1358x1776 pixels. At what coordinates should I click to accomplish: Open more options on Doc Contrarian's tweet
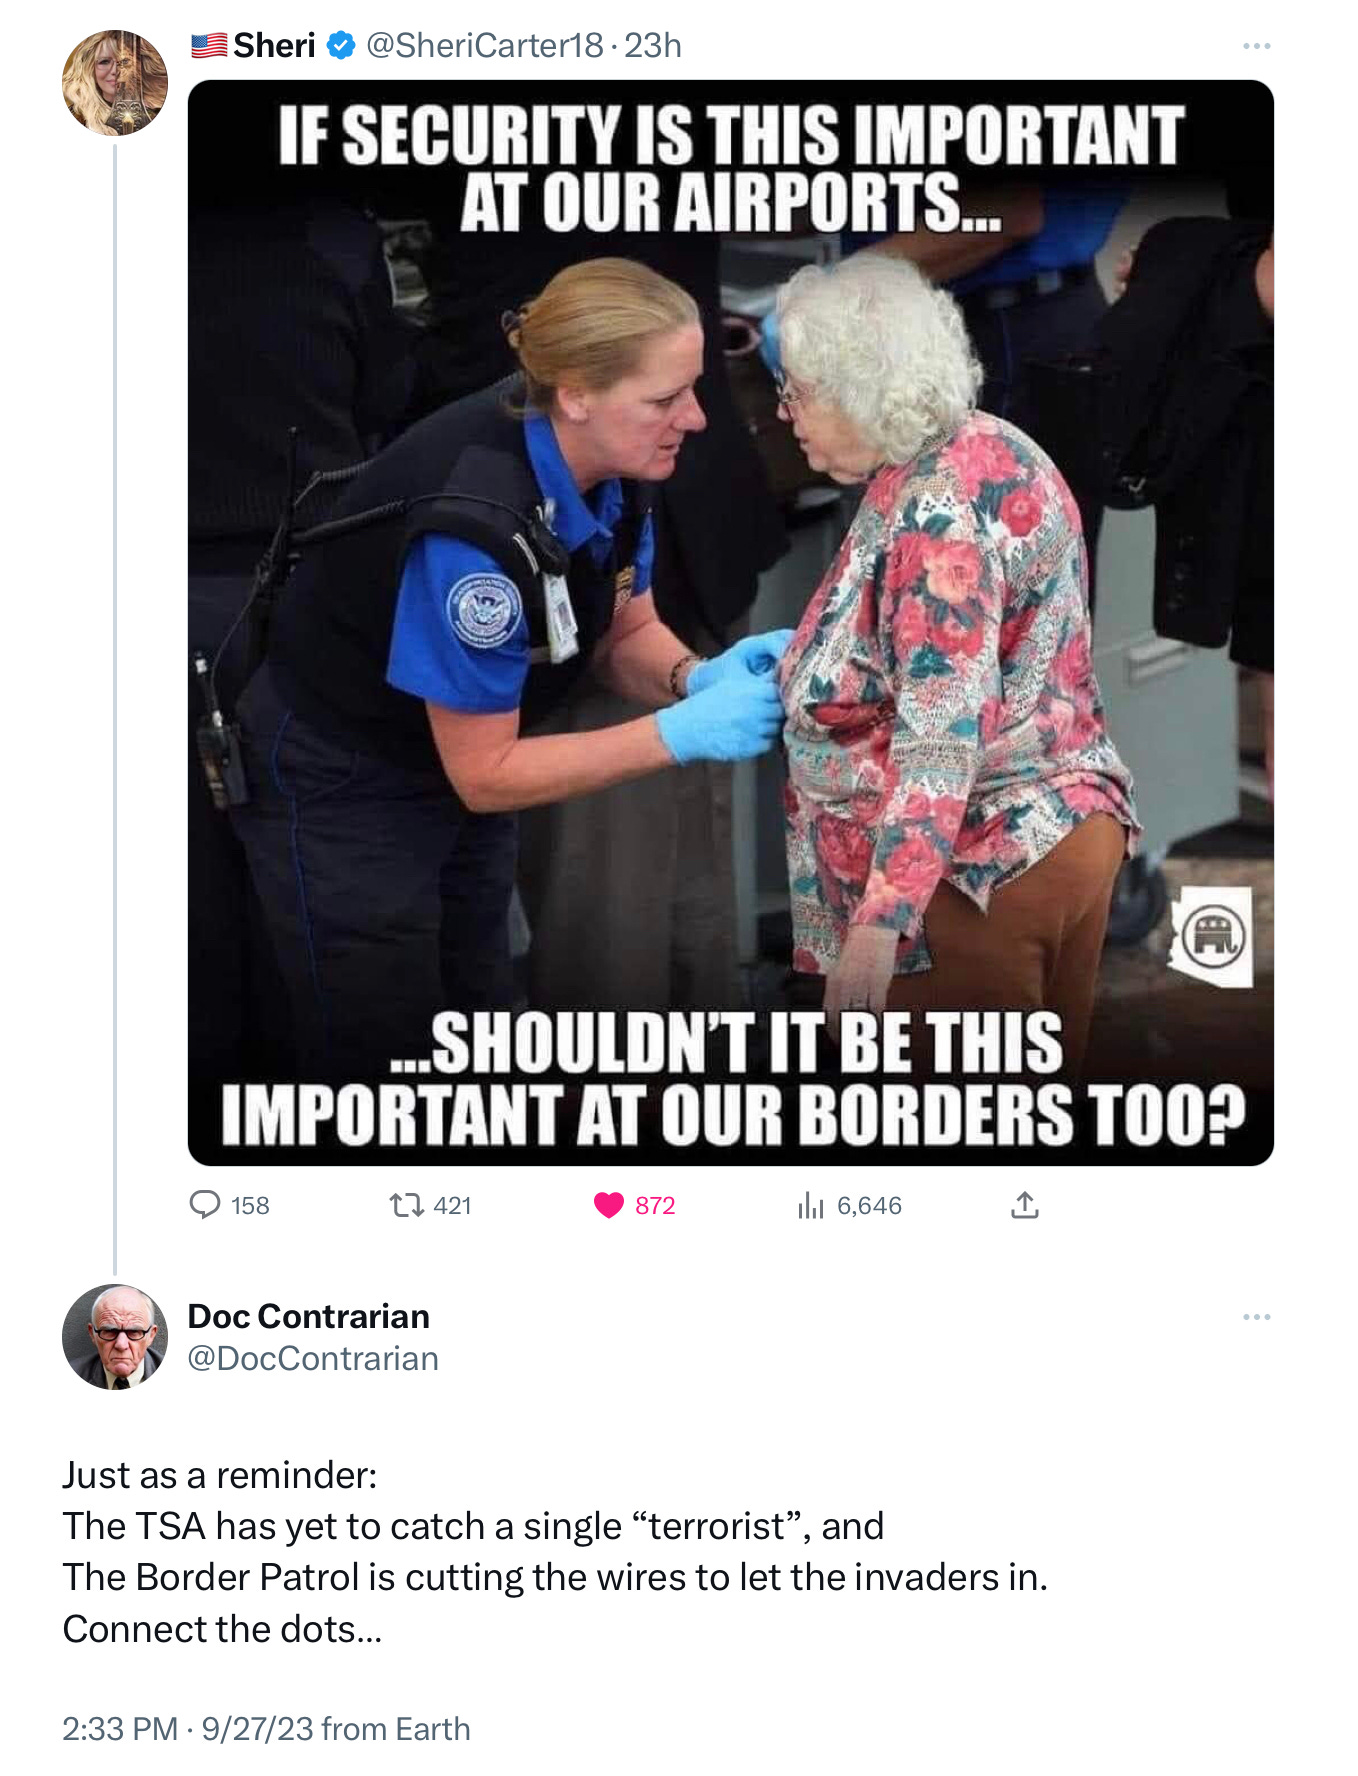1256,1317
